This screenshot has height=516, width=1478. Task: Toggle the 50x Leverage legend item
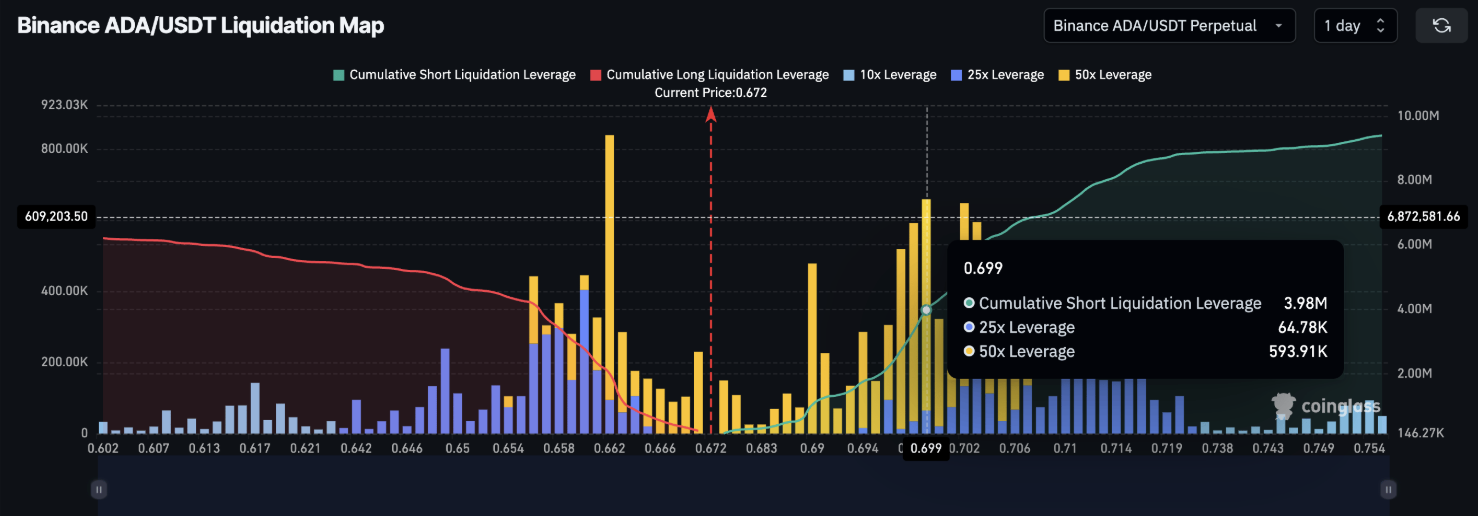[1105, 75]
